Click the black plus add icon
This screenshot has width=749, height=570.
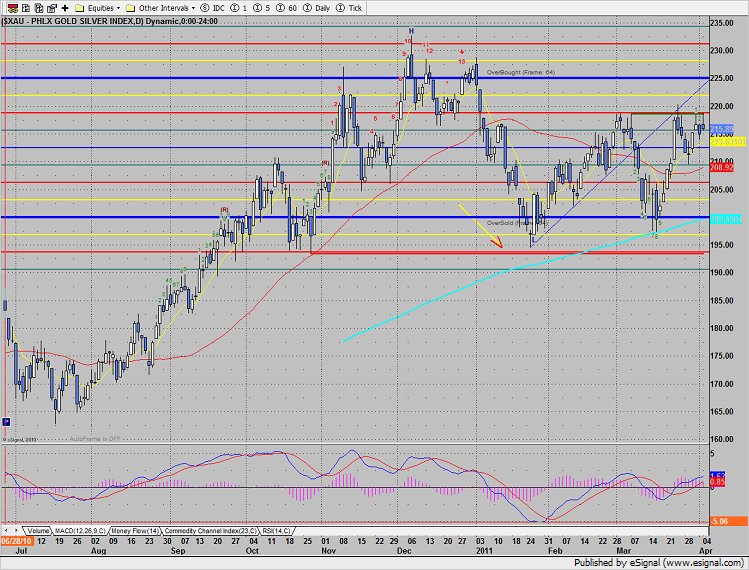(65, 8)
